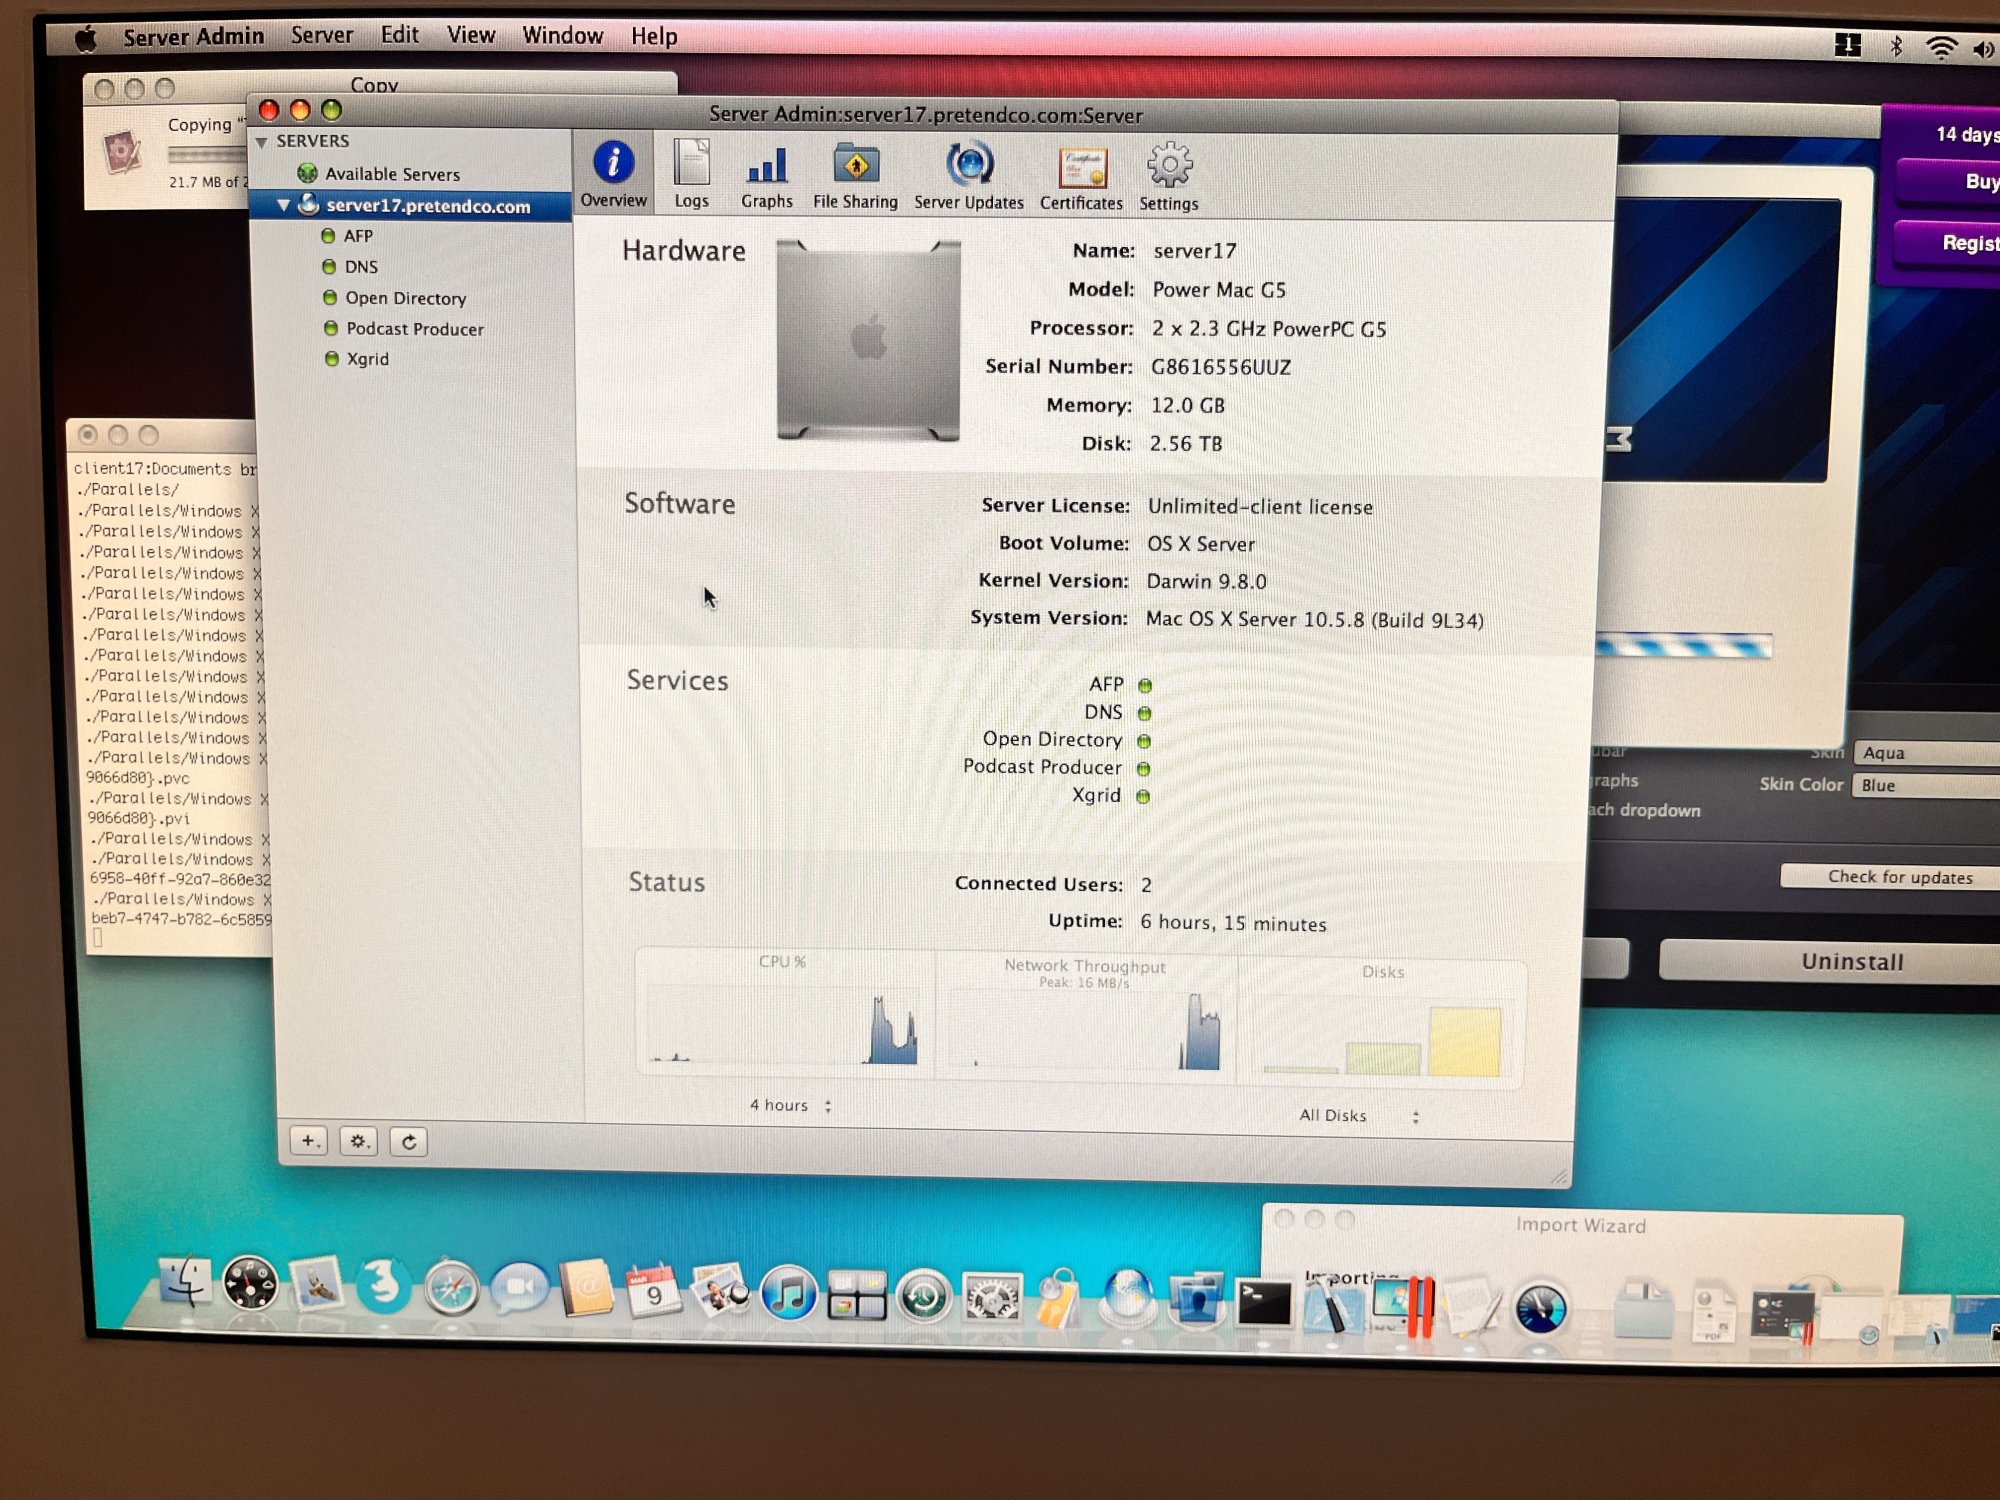Click the refresh button below server list

point(409,1142)
